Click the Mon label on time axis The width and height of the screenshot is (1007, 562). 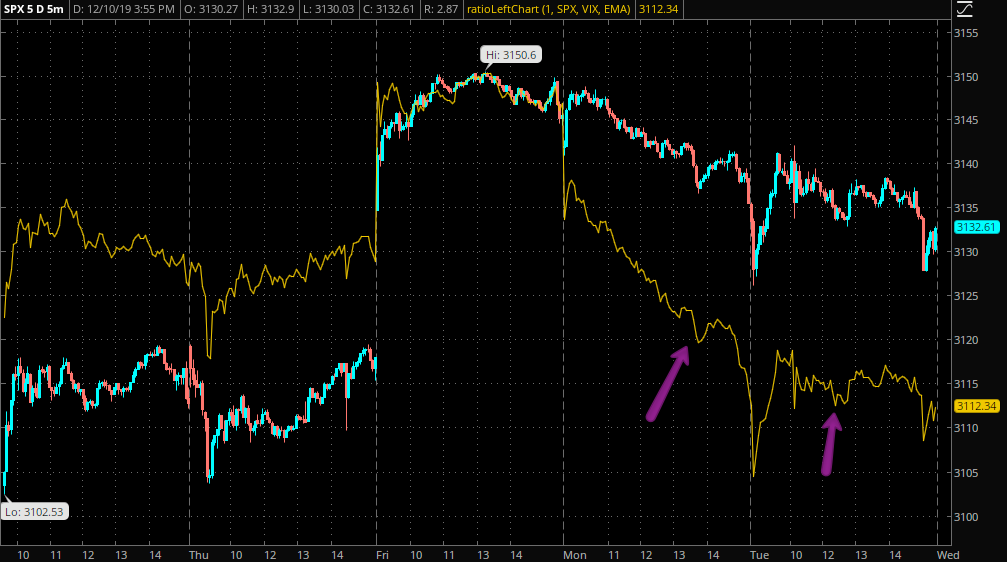click(575, 555)
